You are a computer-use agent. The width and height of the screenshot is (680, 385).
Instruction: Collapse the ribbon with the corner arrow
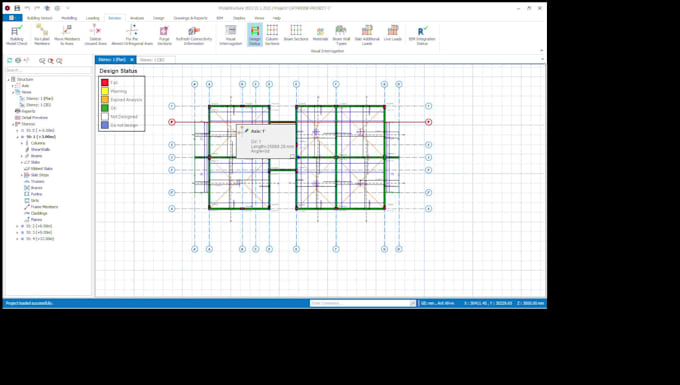(541, 51)
